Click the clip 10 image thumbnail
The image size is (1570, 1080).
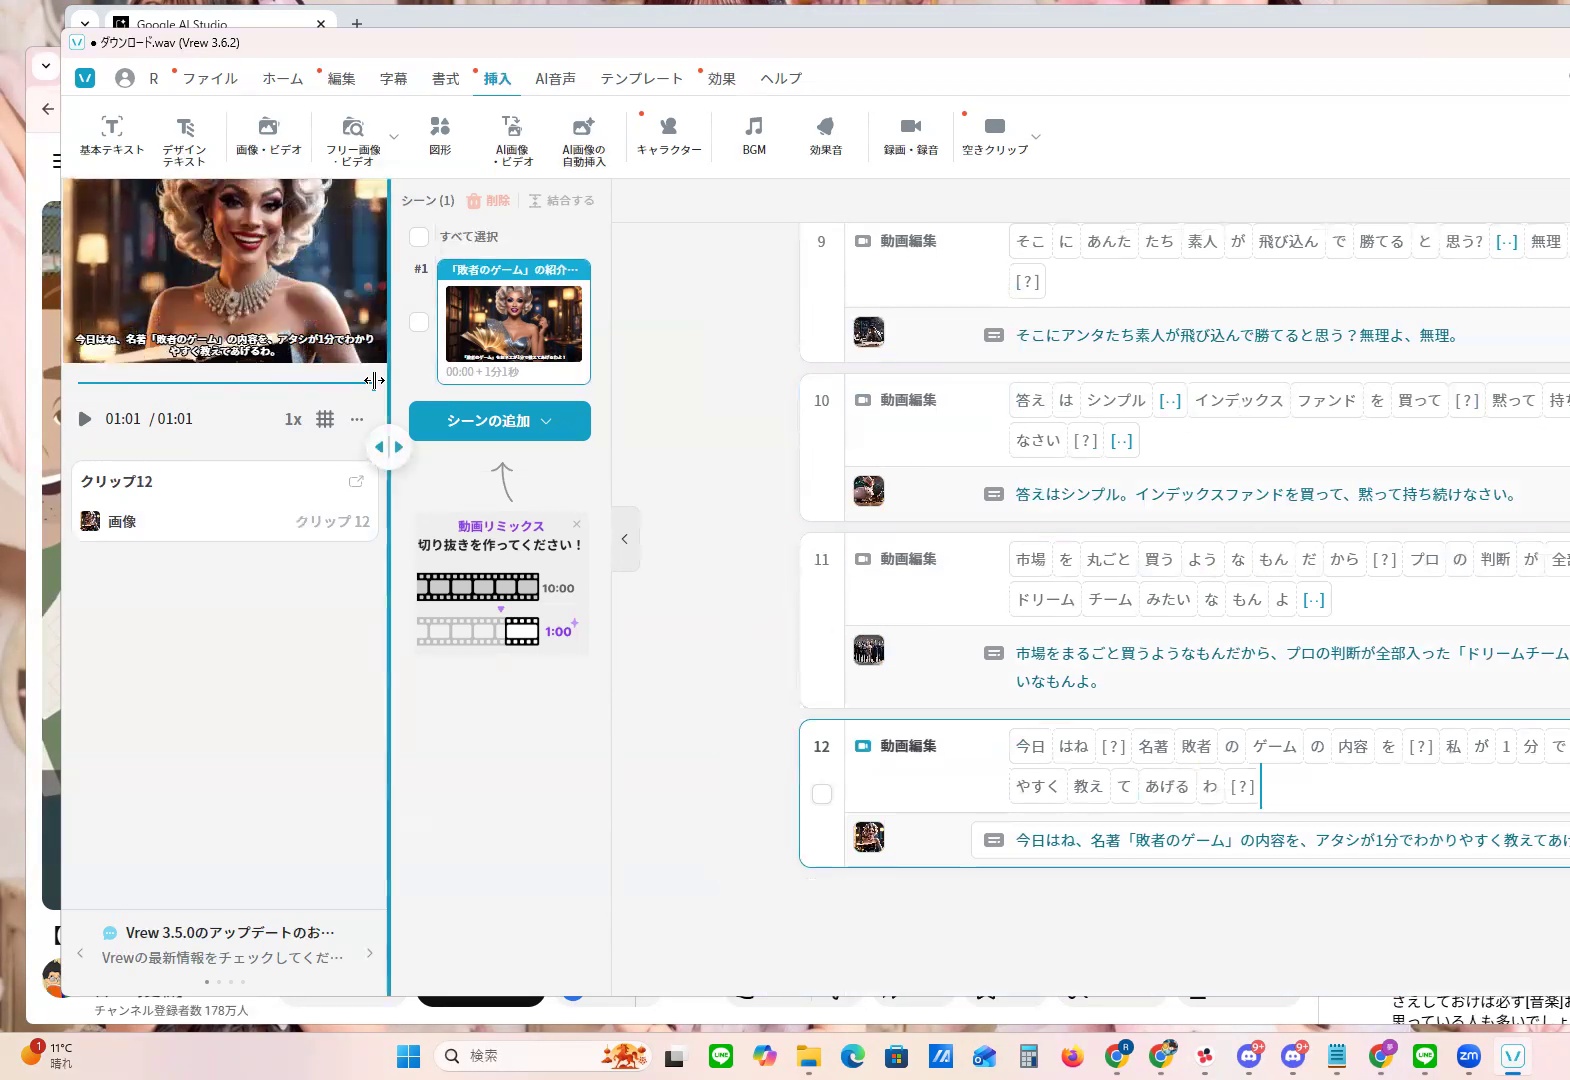[x=869, y=491]
